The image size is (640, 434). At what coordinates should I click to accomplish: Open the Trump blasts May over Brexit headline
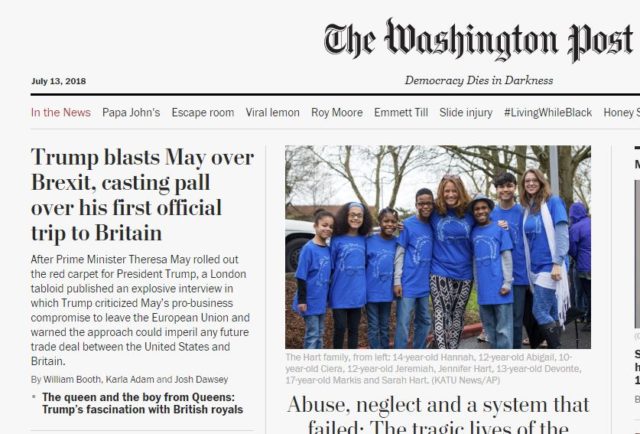pos(142,195)
